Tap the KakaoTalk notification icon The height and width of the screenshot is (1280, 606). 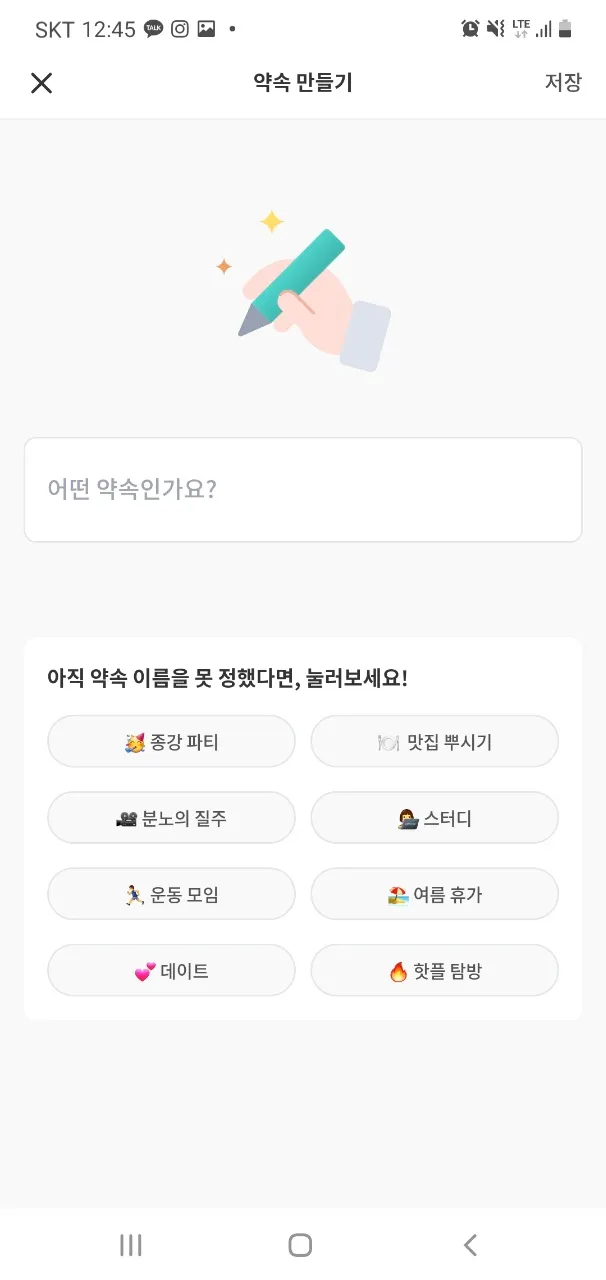tap(153, 29)
